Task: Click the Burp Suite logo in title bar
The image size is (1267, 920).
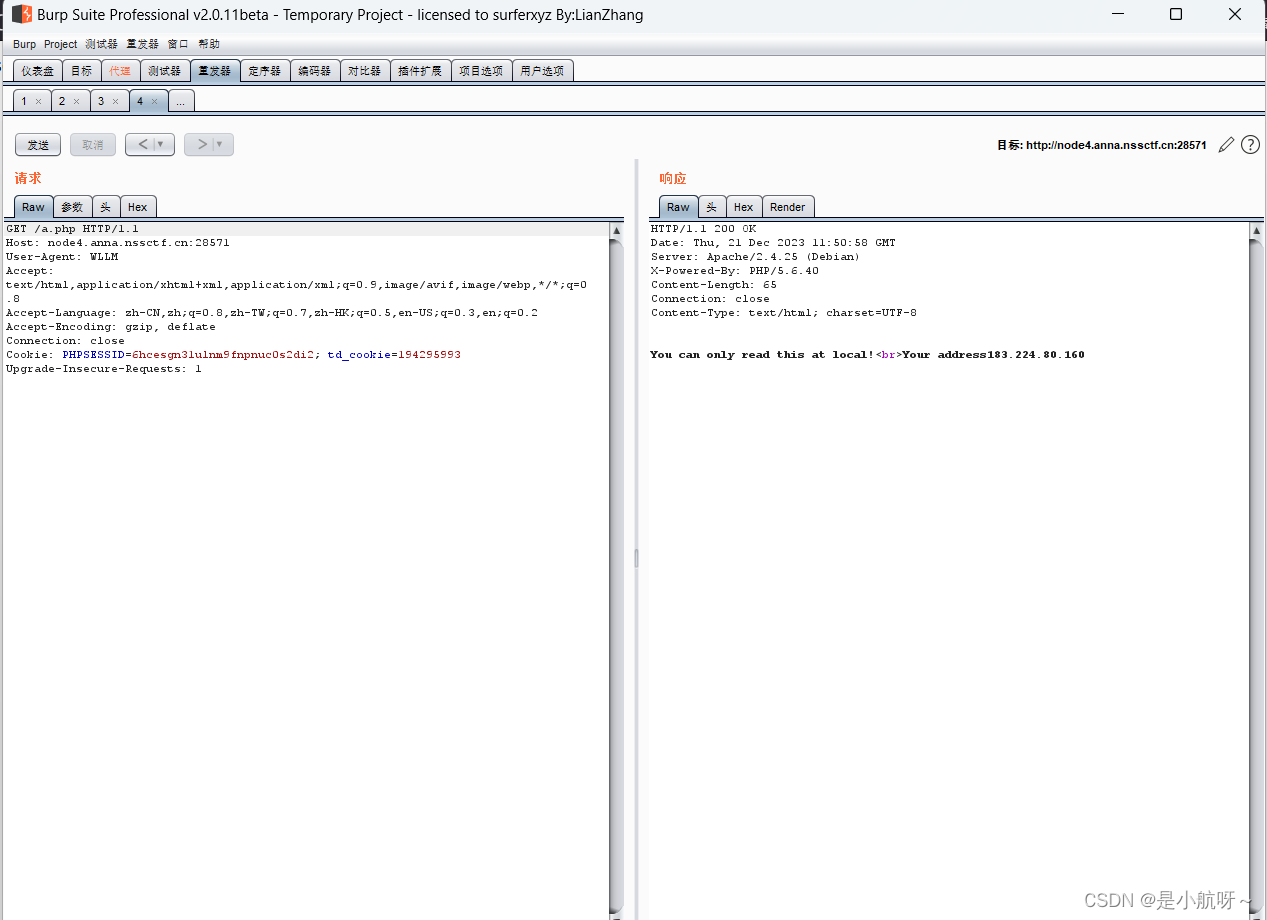Action: click(x=21, y=14)
